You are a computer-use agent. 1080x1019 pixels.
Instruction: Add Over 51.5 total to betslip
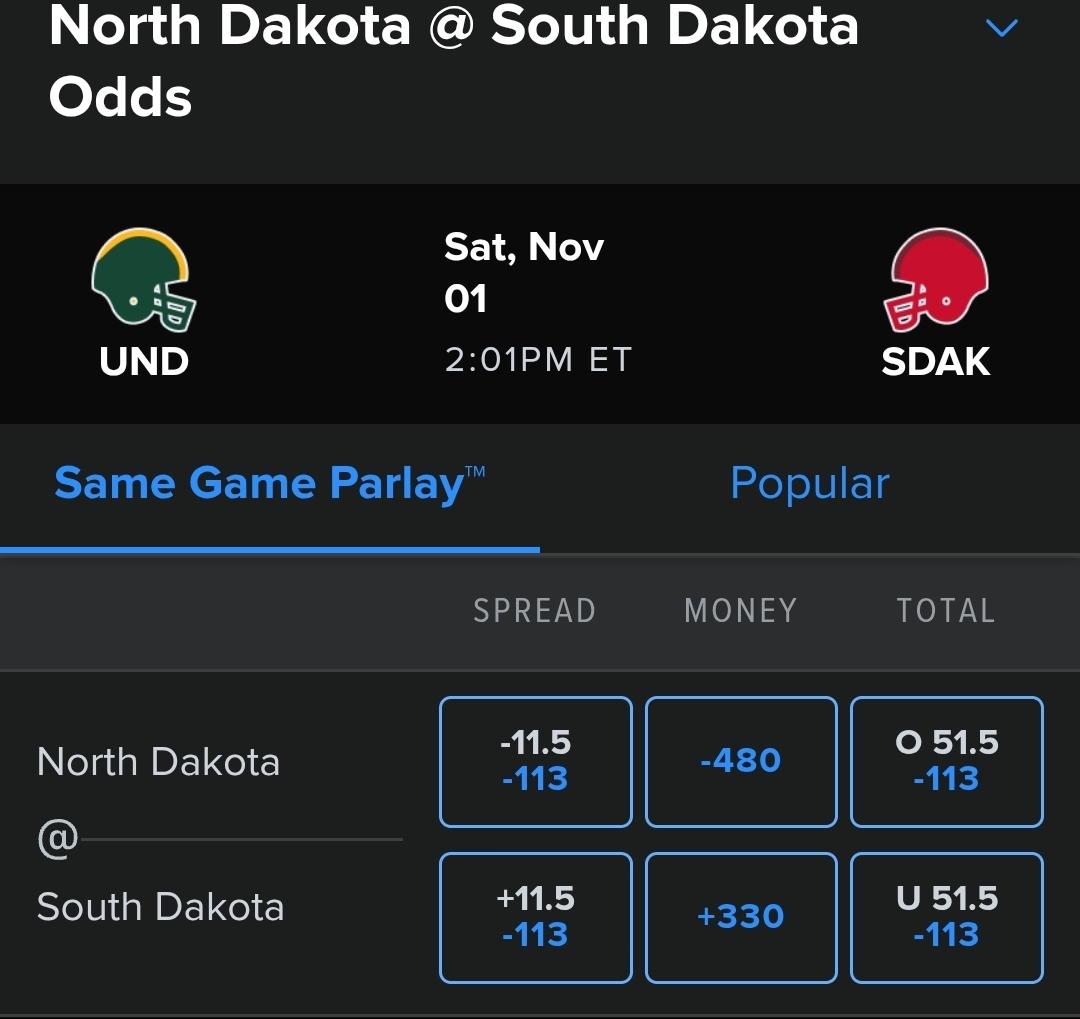946,761
